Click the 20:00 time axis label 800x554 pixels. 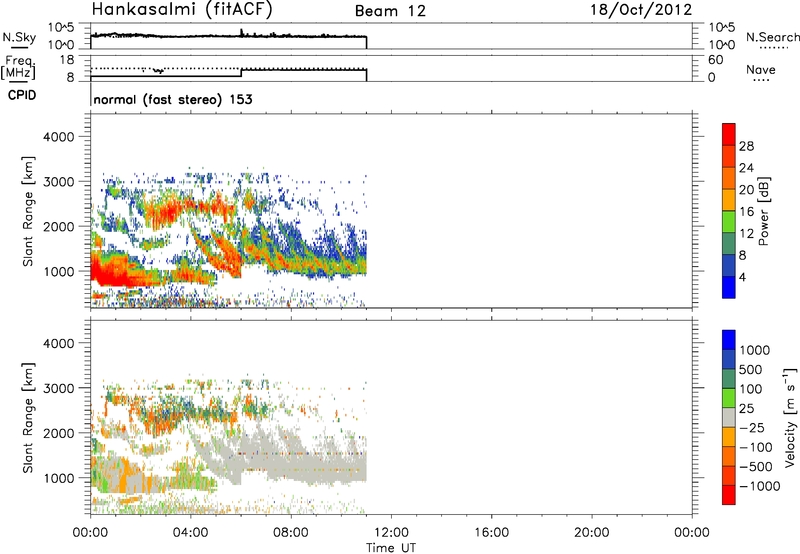tap(591, 533)
